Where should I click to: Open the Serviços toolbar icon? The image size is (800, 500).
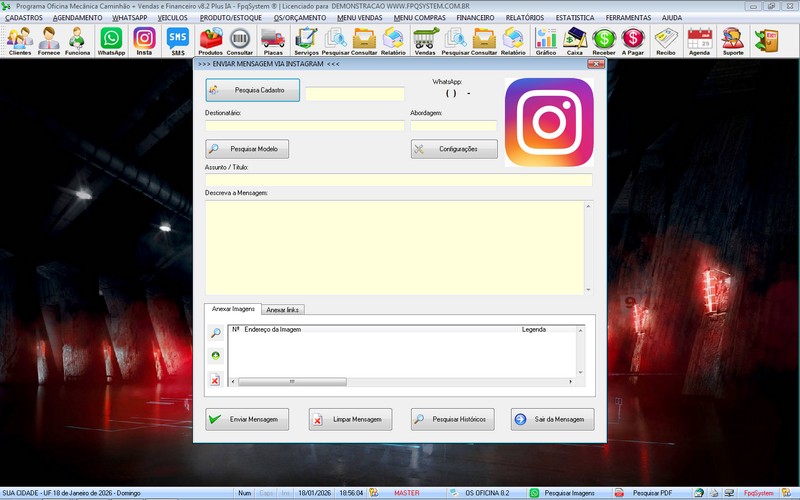coord(306,41)
